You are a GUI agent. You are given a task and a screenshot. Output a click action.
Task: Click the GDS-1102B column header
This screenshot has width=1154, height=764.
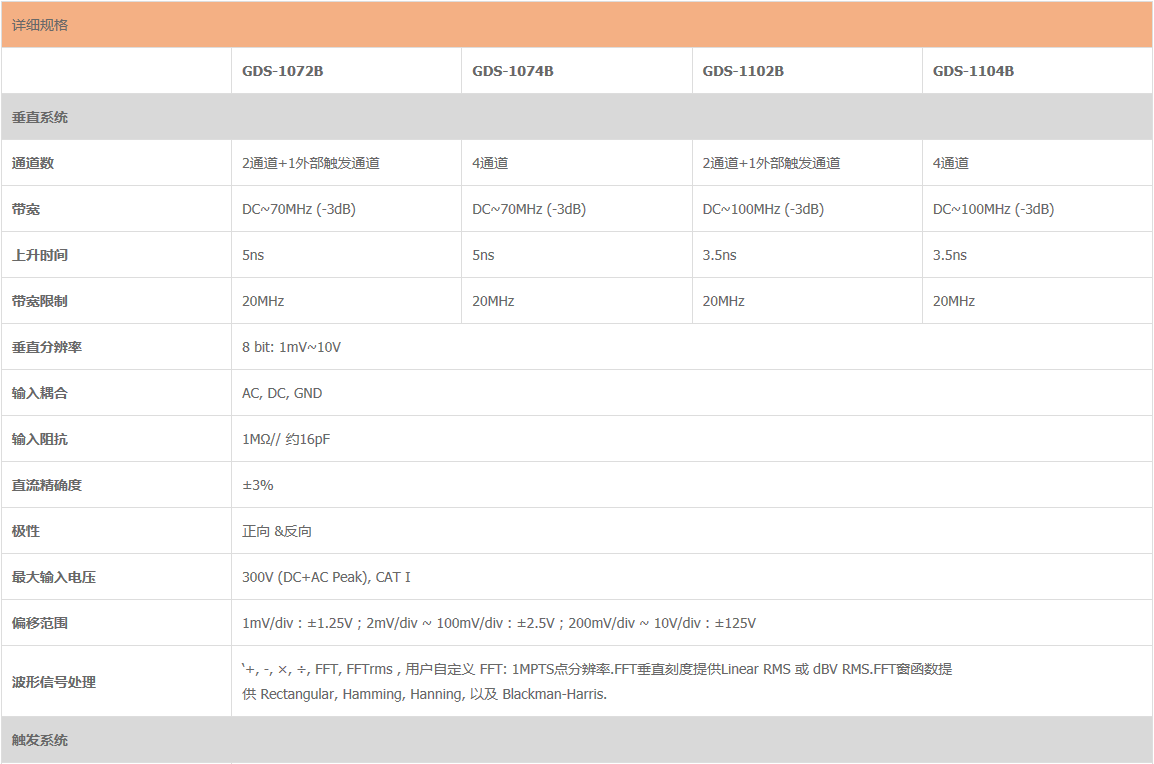(743, 71)
